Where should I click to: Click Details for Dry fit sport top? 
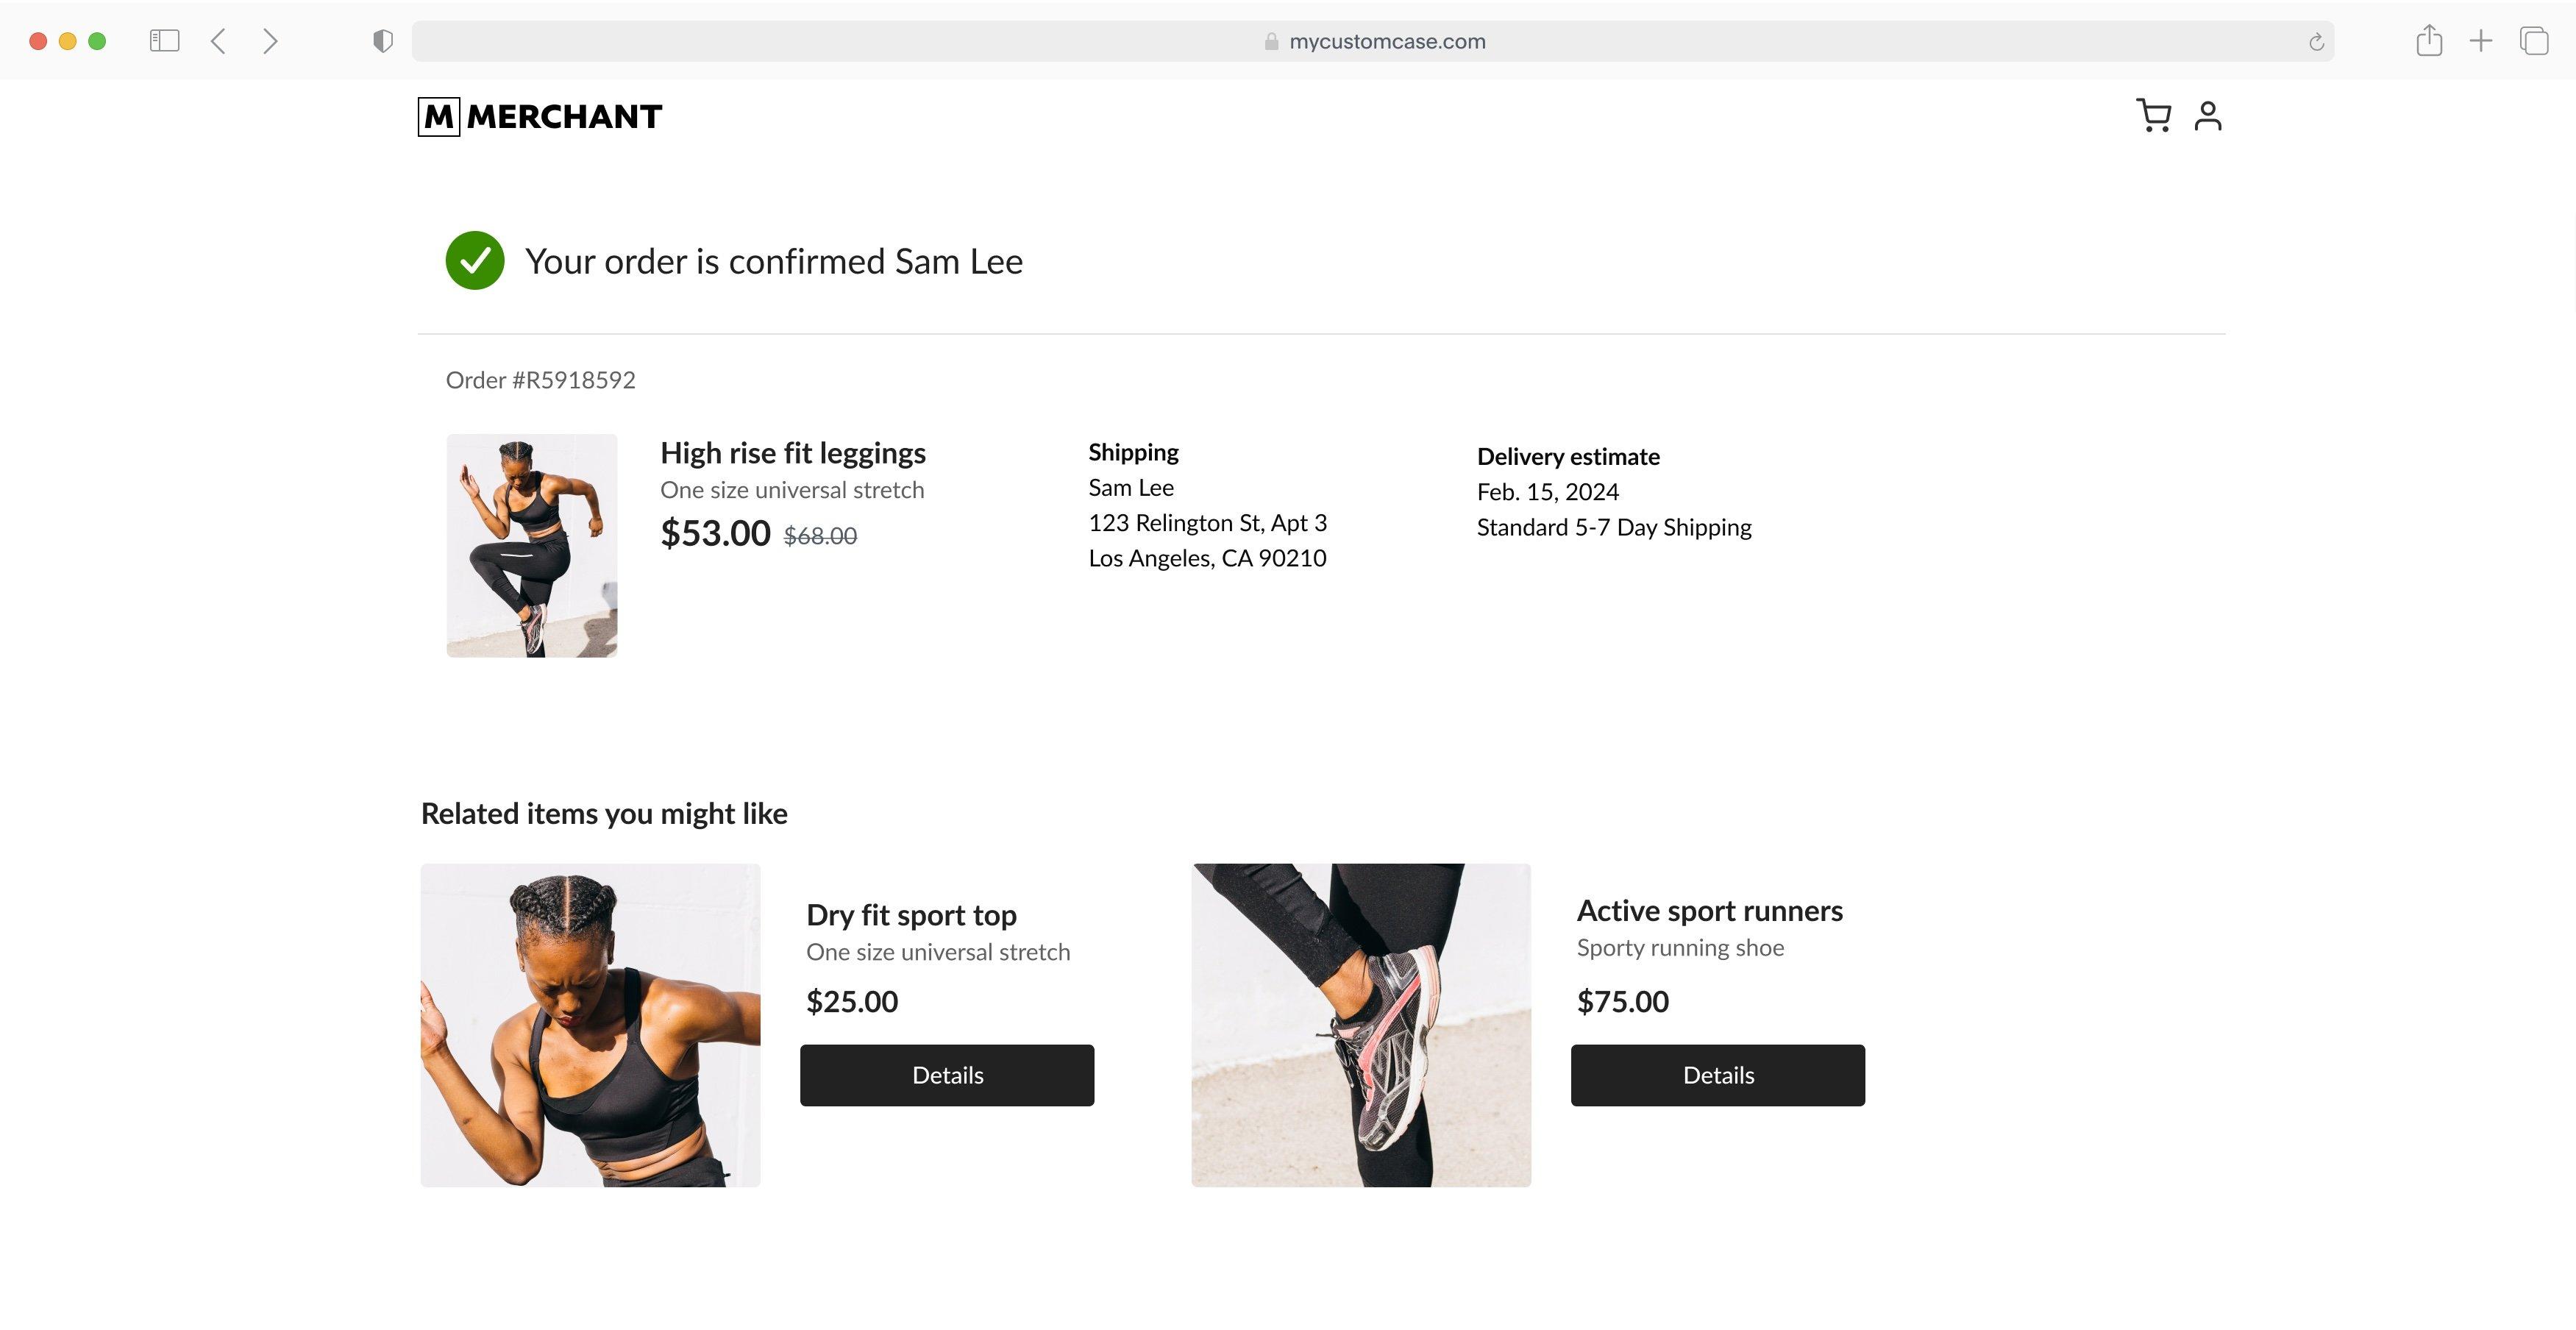[947, 1075]
